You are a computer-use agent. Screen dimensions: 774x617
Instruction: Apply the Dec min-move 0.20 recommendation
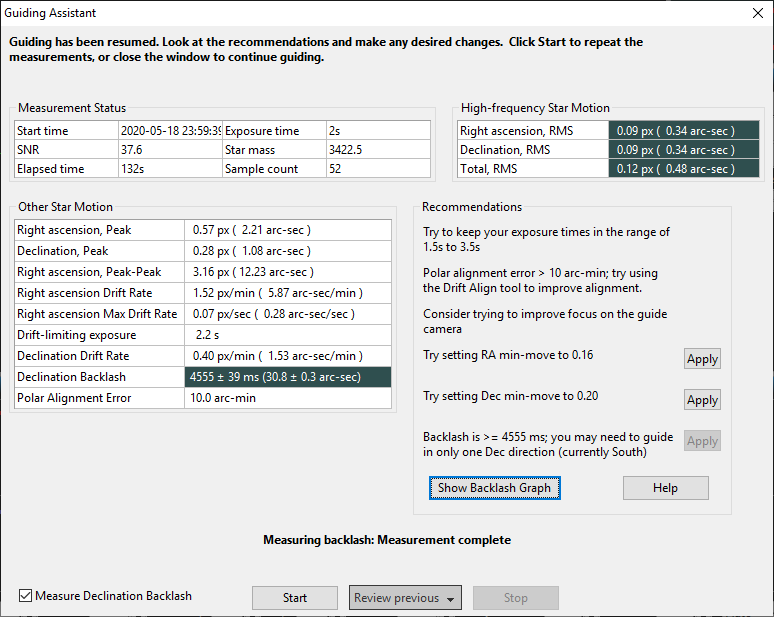click(x=702, y=400)
